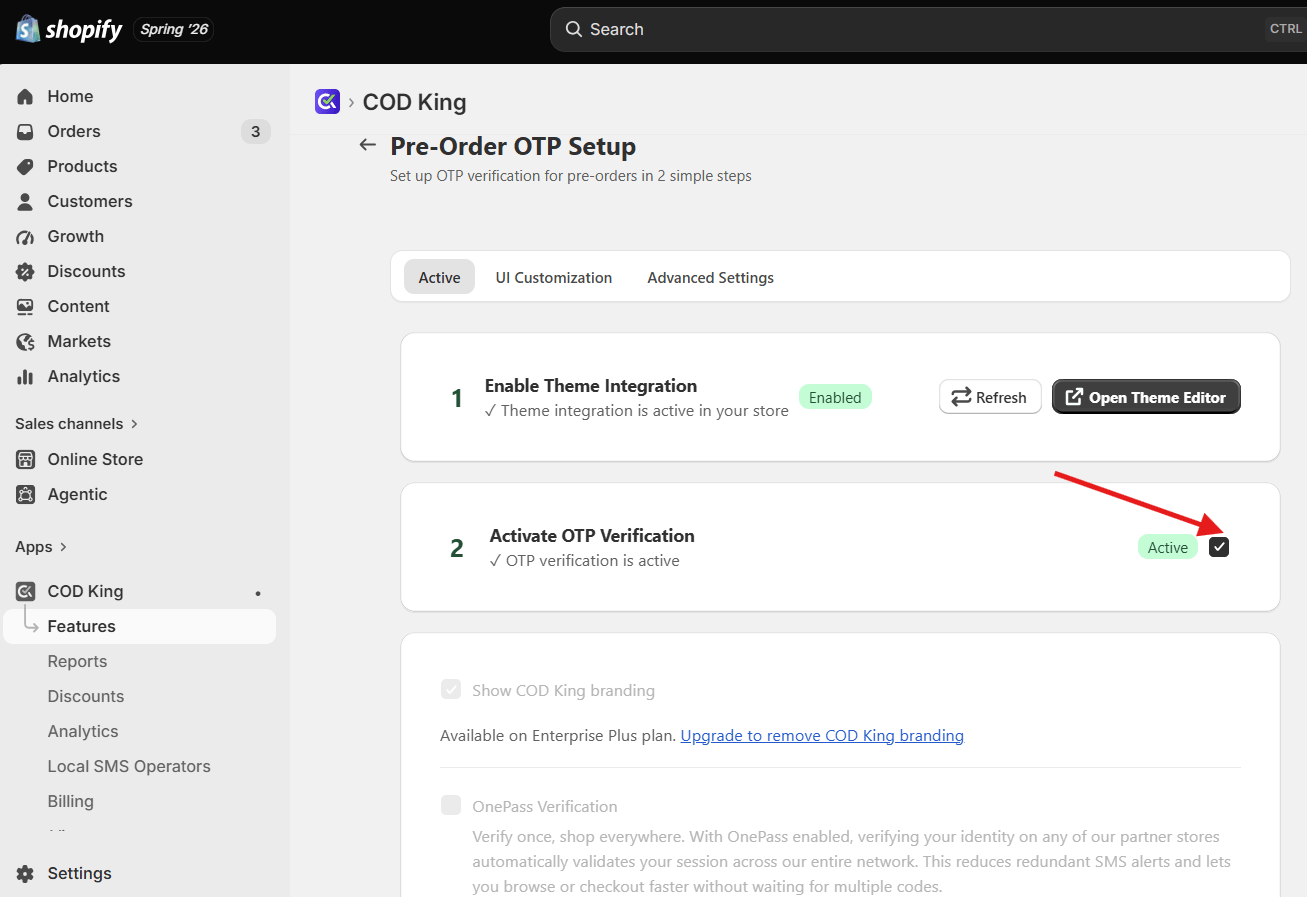The image size is (1307, 897).
Task: Open the Billing submenu item
Action: (x=70, y=801)
